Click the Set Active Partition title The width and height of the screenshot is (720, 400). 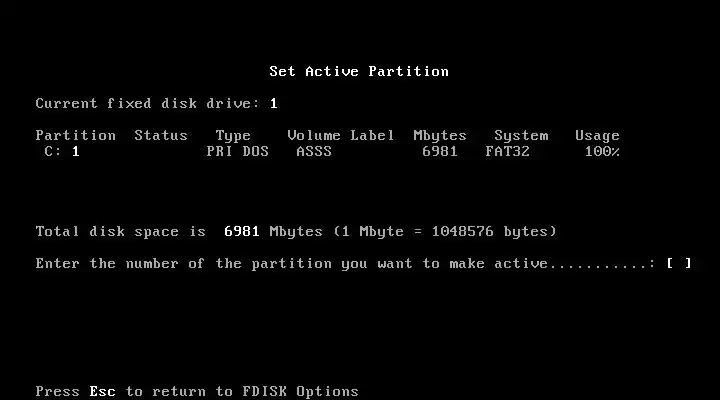pos(359,71)
